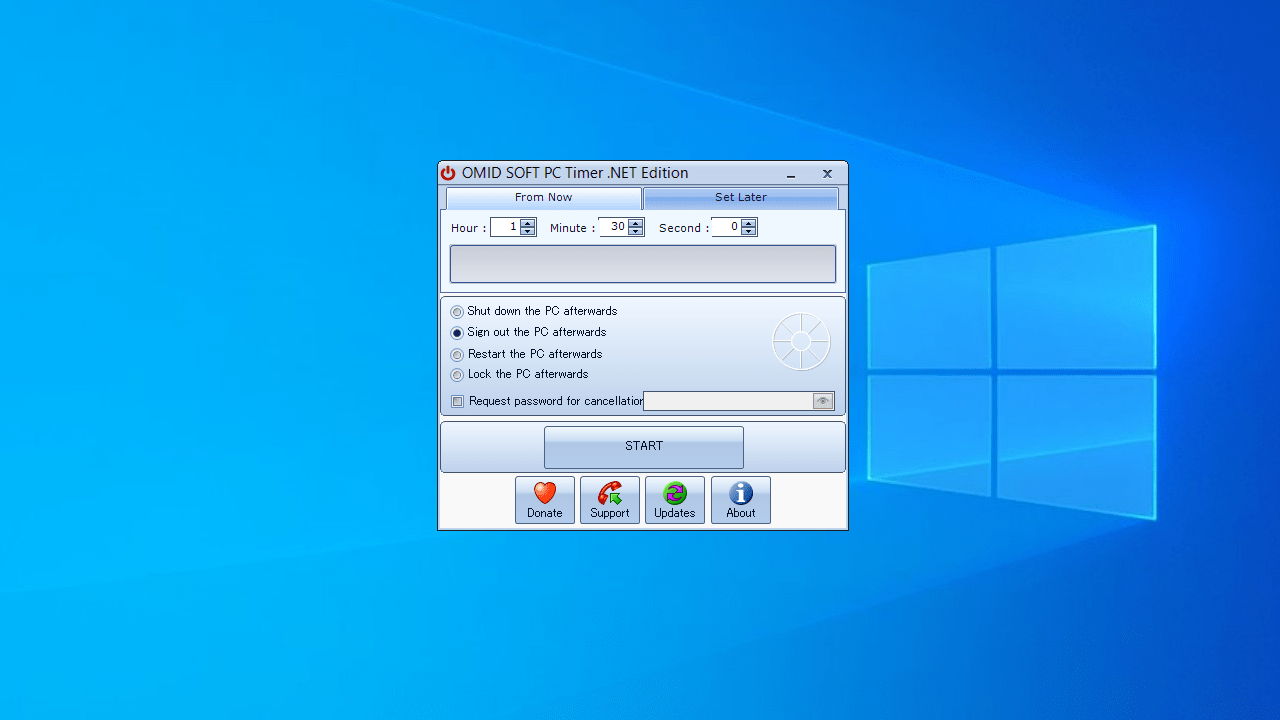Select Sign out the PC afterwards
Screen dimensions: 1280x720
tap(457, 333)
